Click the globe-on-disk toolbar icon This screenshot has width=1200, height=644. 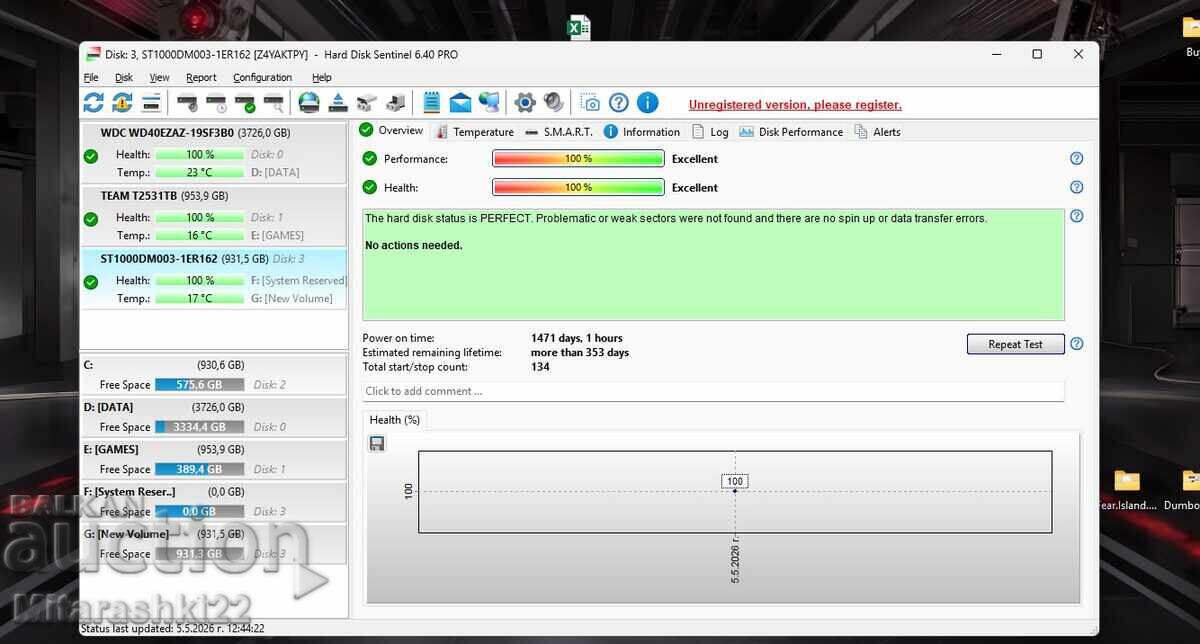309,102
